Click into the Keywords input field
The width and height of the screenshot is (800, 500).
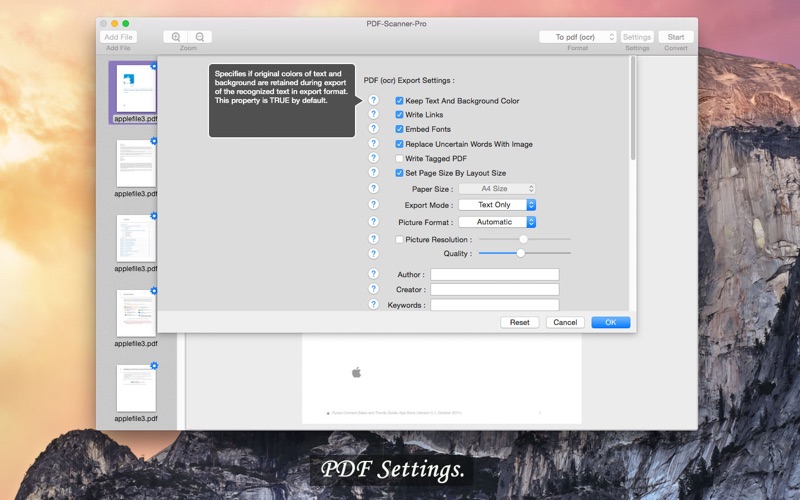(x=494, y=305)
